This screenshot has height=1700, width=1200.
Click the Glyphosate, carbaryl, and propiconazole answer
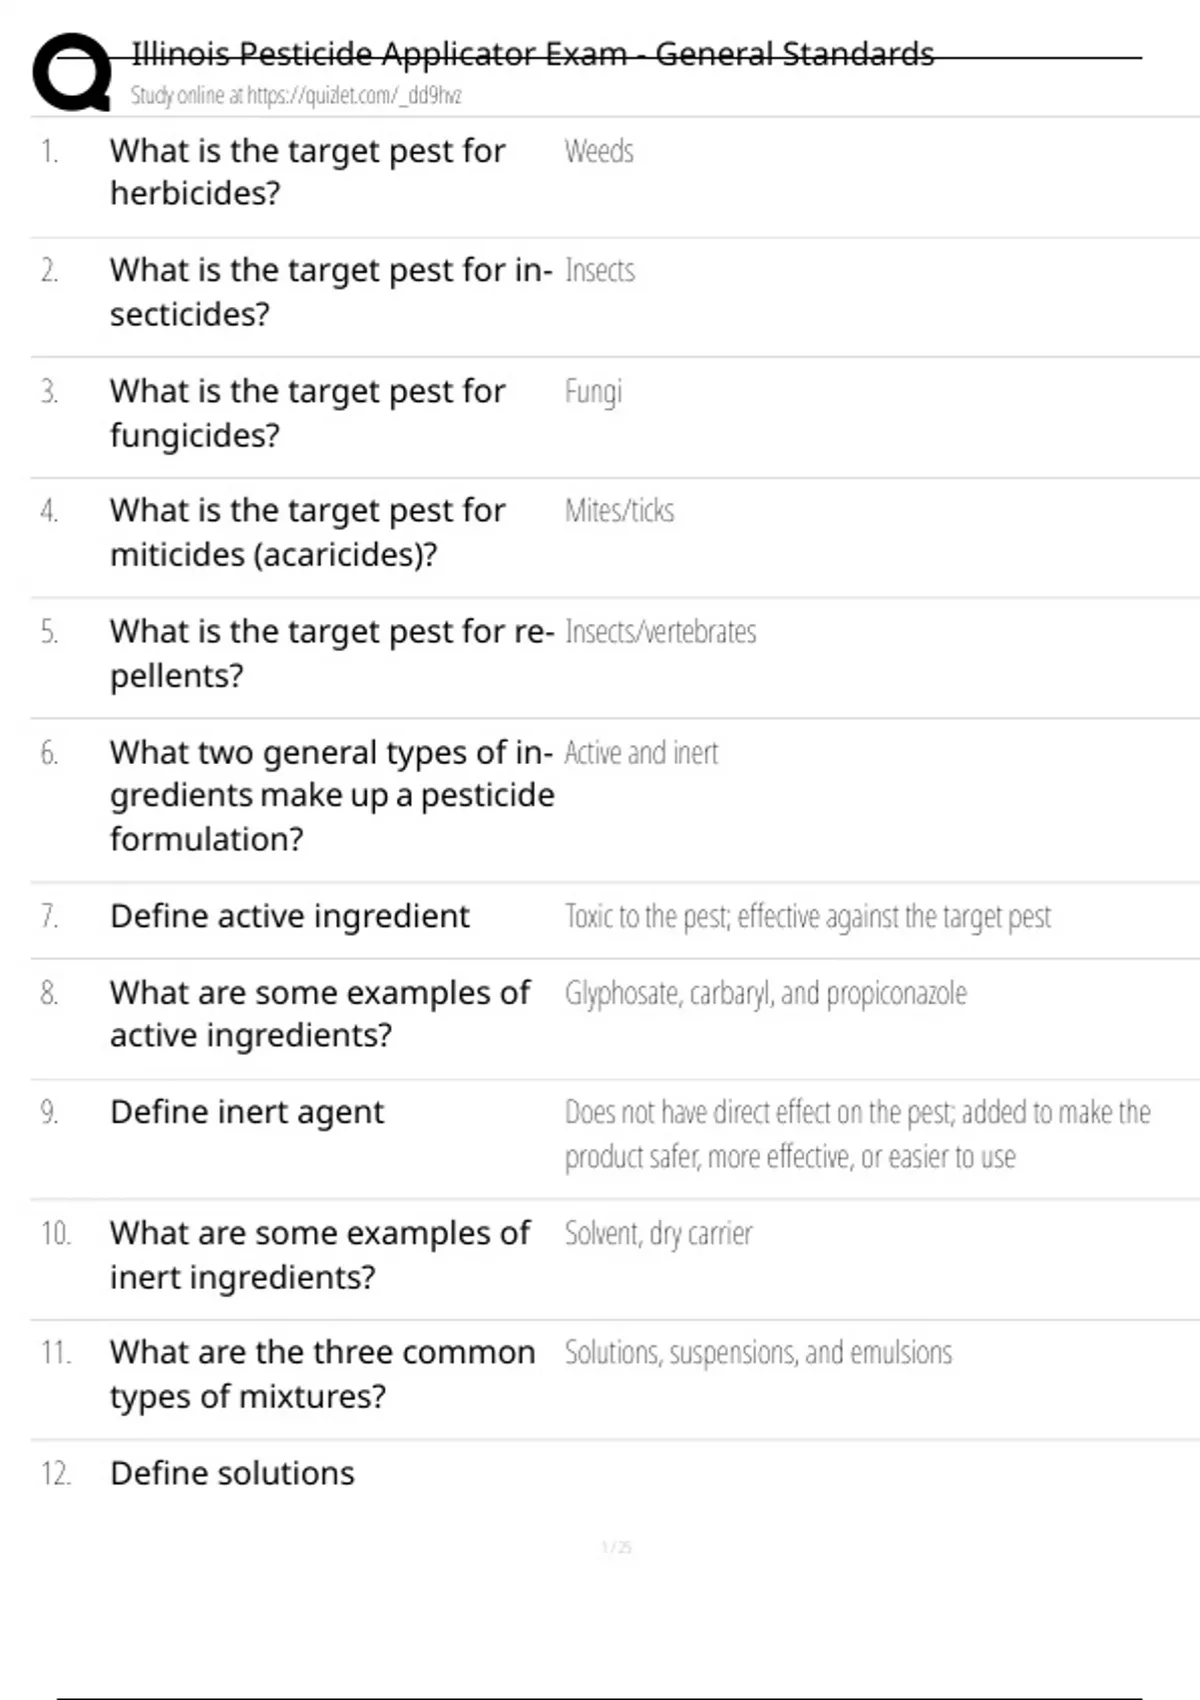pos(765,993)
